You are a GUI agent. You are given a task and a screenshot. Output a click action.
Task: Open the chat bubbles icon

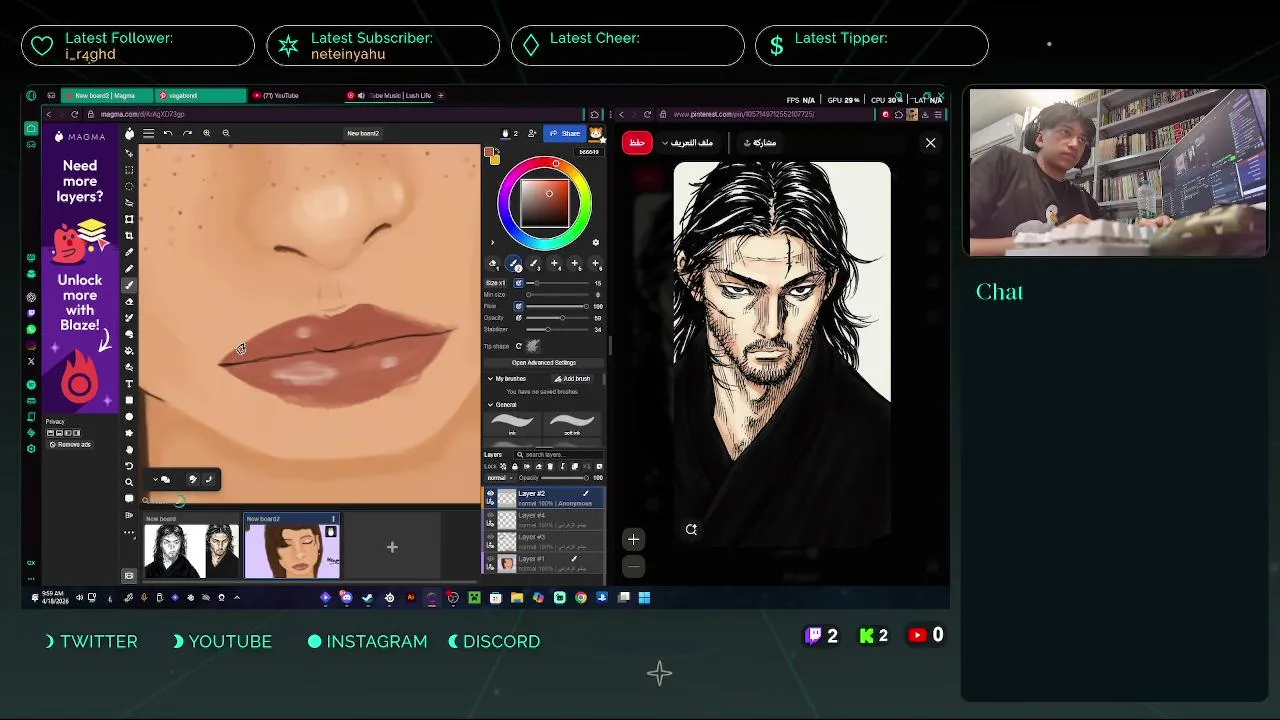click(166, 479)
